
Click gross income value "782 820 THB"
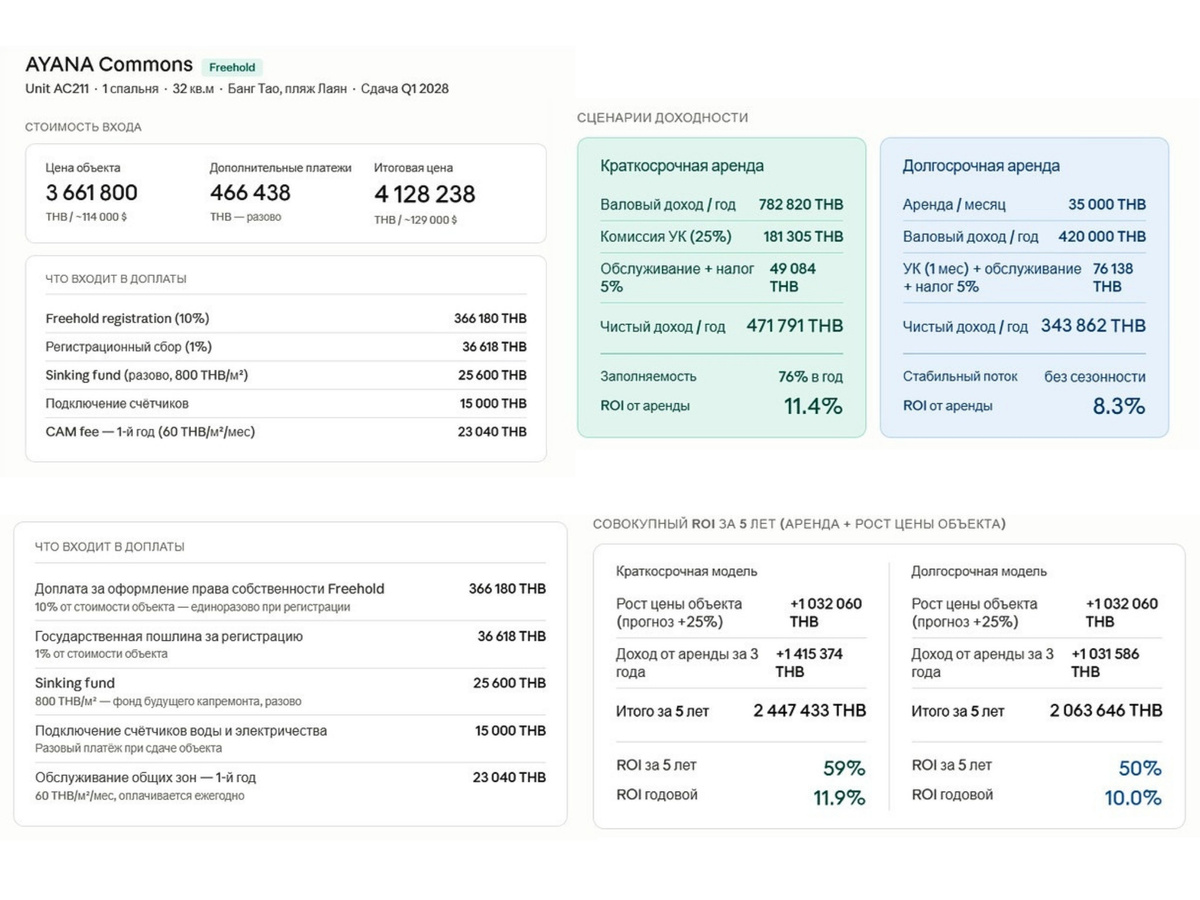click(x=801, y=204)
